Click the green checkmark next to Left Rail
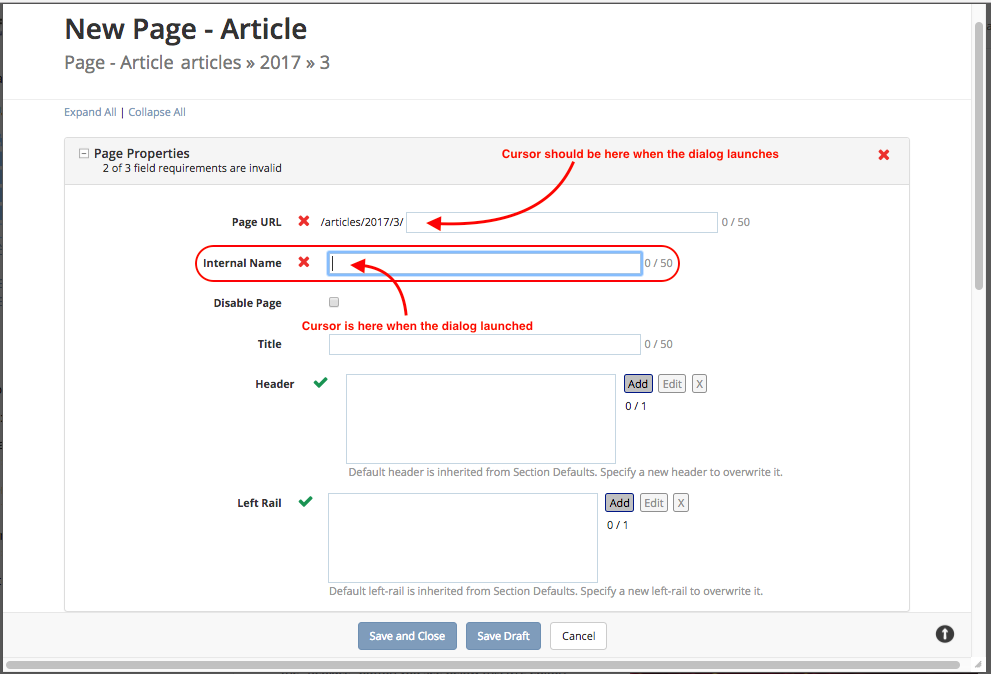The width and height of the screenshot is (991, 674). coord(306,501)
